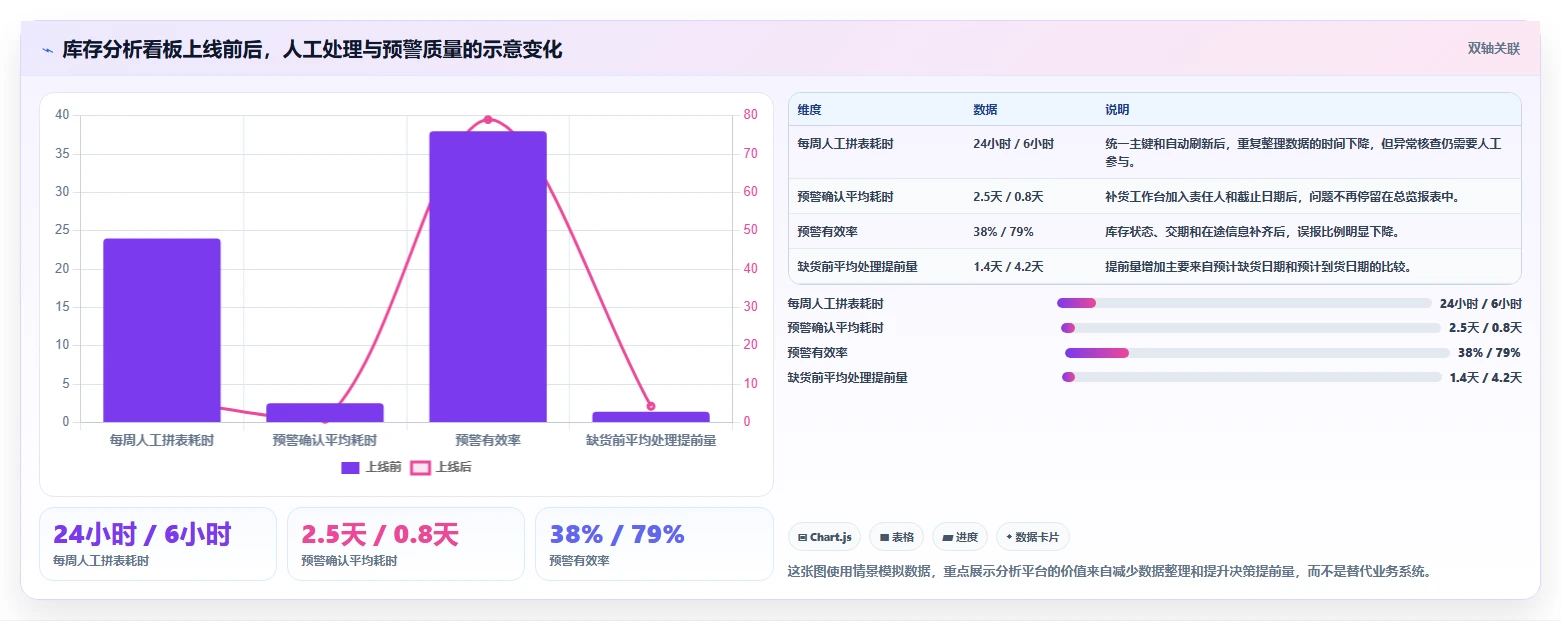
Task: Open the 38% / 79% data card
Action: (x=654, y=544)
